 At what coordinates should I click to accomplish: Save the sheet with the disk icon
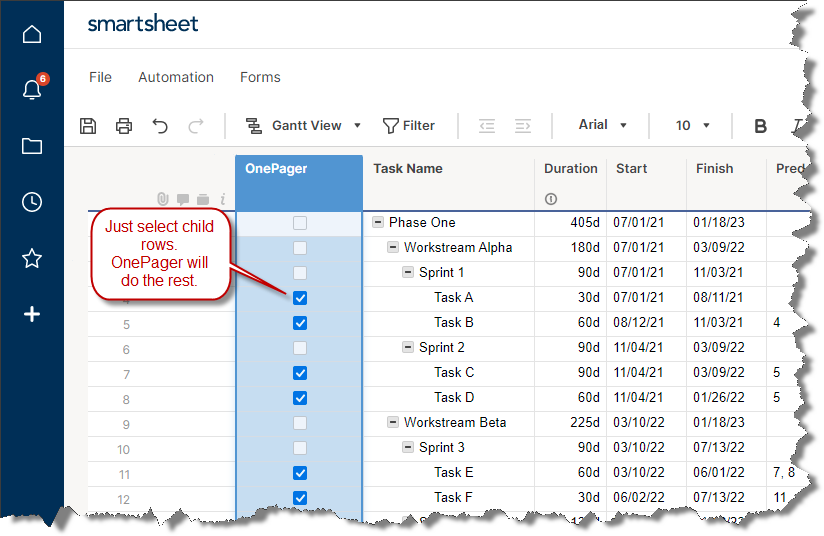click(88, 126)
